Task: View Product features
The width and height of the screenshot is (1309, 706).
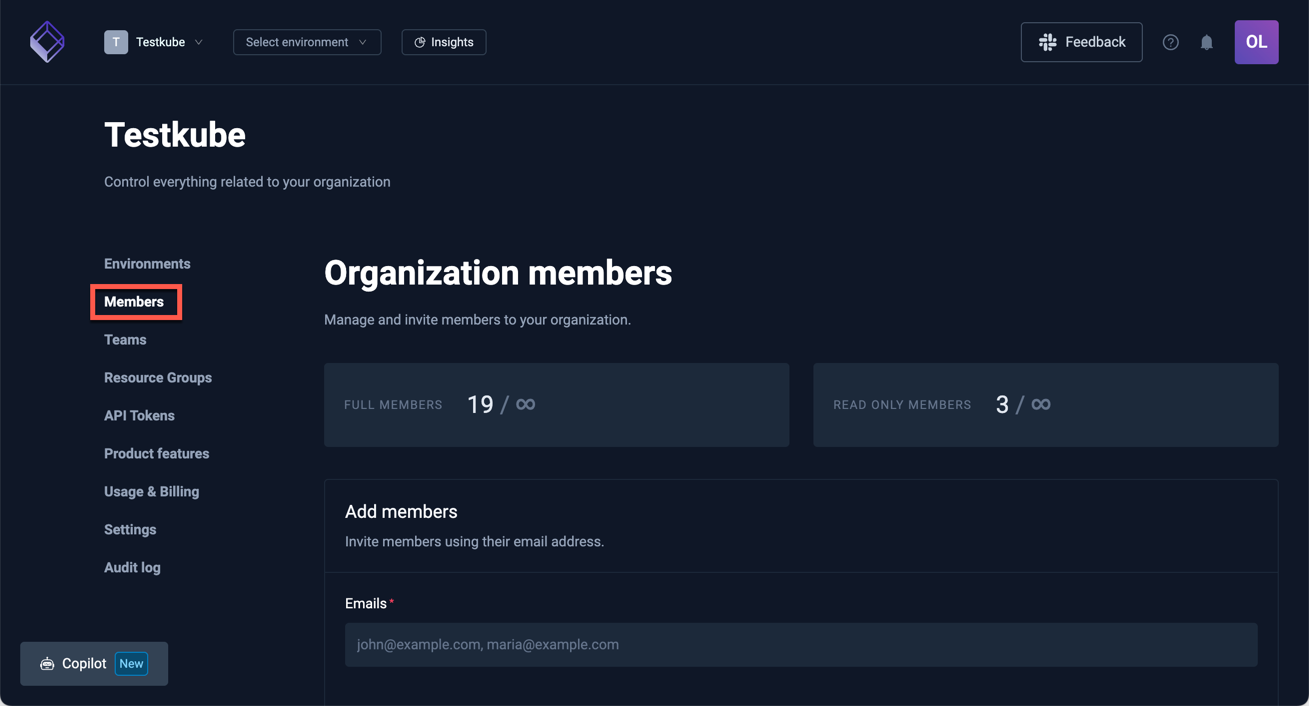Action: 156,453
